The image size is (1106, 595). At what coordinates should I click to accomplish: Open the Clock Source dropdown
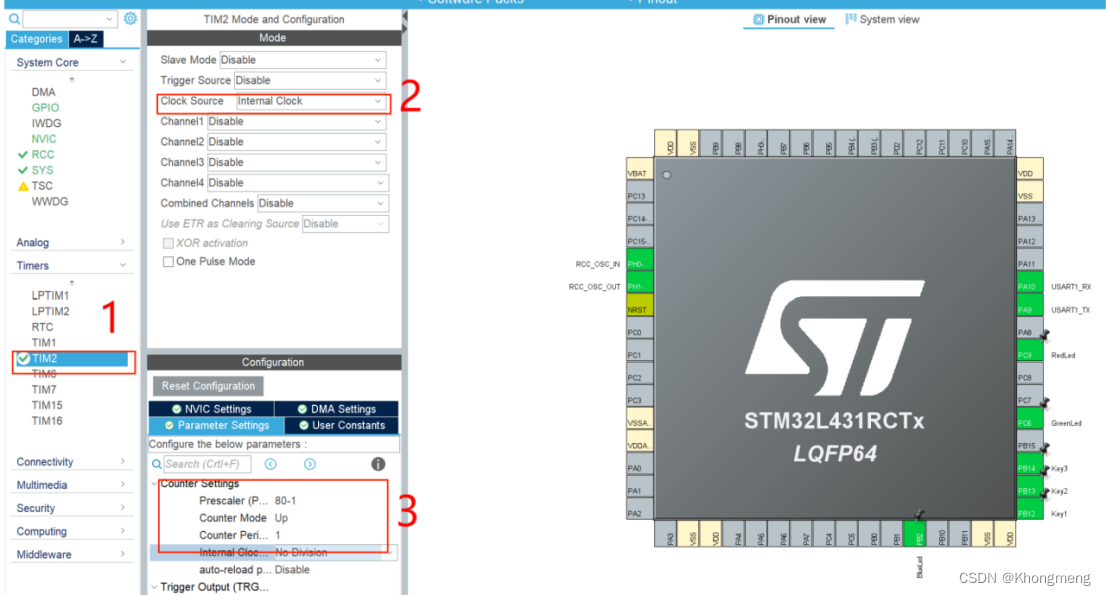312,101
